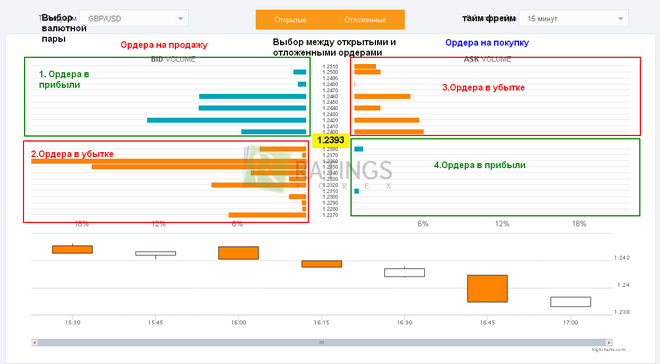Click the 16:00 orange candlestick

(x=238, y=253)
